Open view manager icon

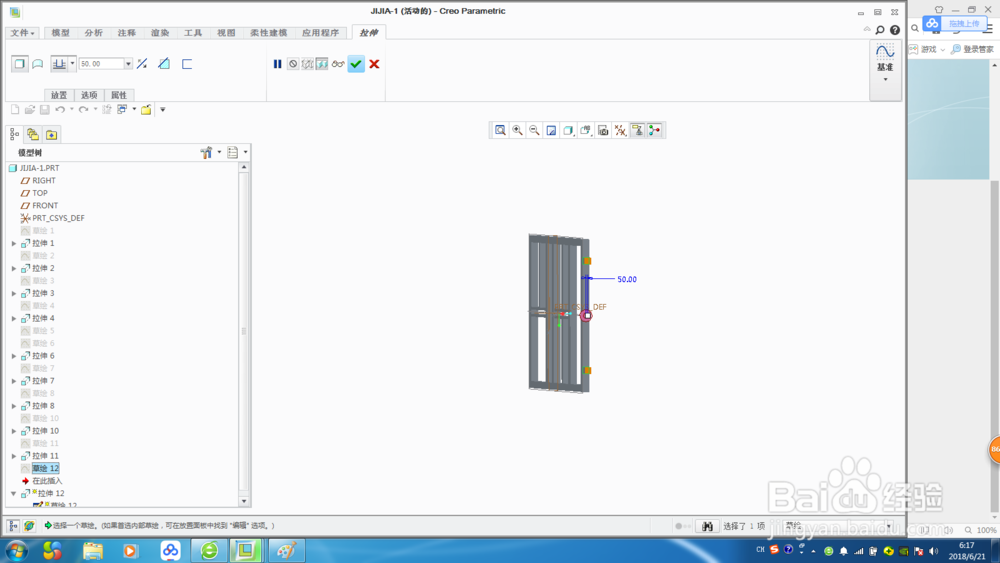coord(603,130)
